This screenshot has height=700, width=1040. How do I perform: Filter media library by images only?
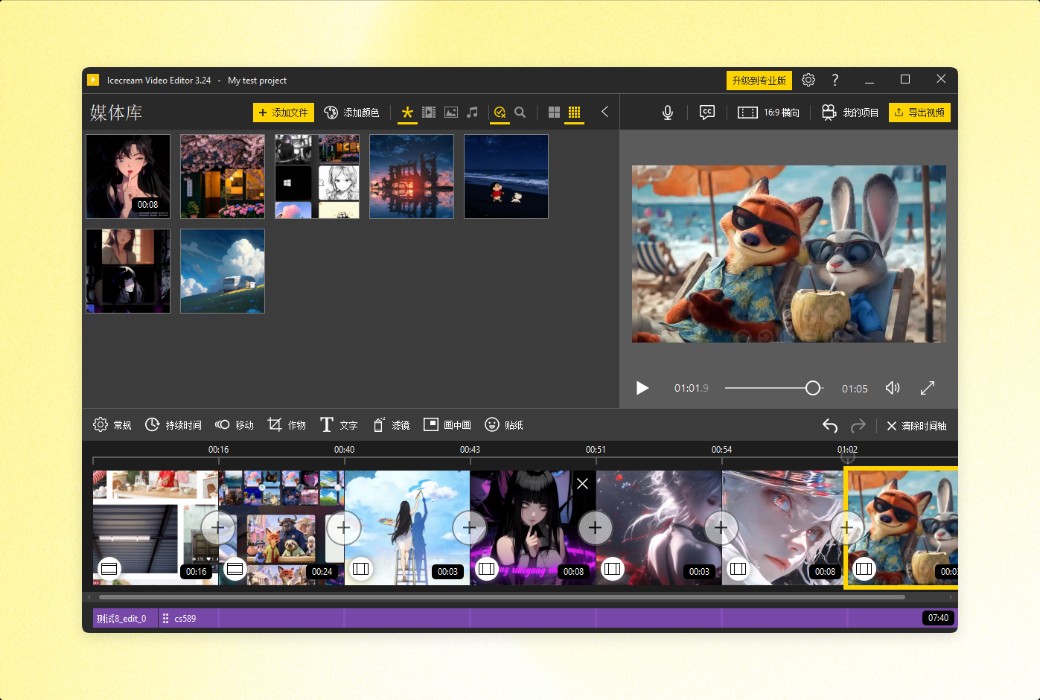pyautogui.click(x=453, y=112)
